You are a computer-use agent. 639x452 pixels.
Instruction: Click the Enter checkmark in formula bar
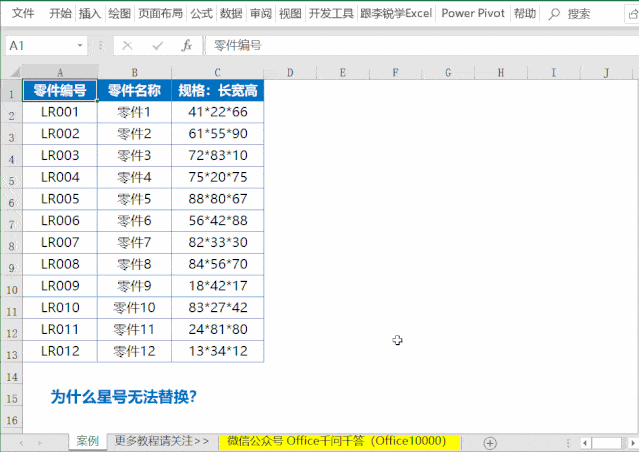157,46
